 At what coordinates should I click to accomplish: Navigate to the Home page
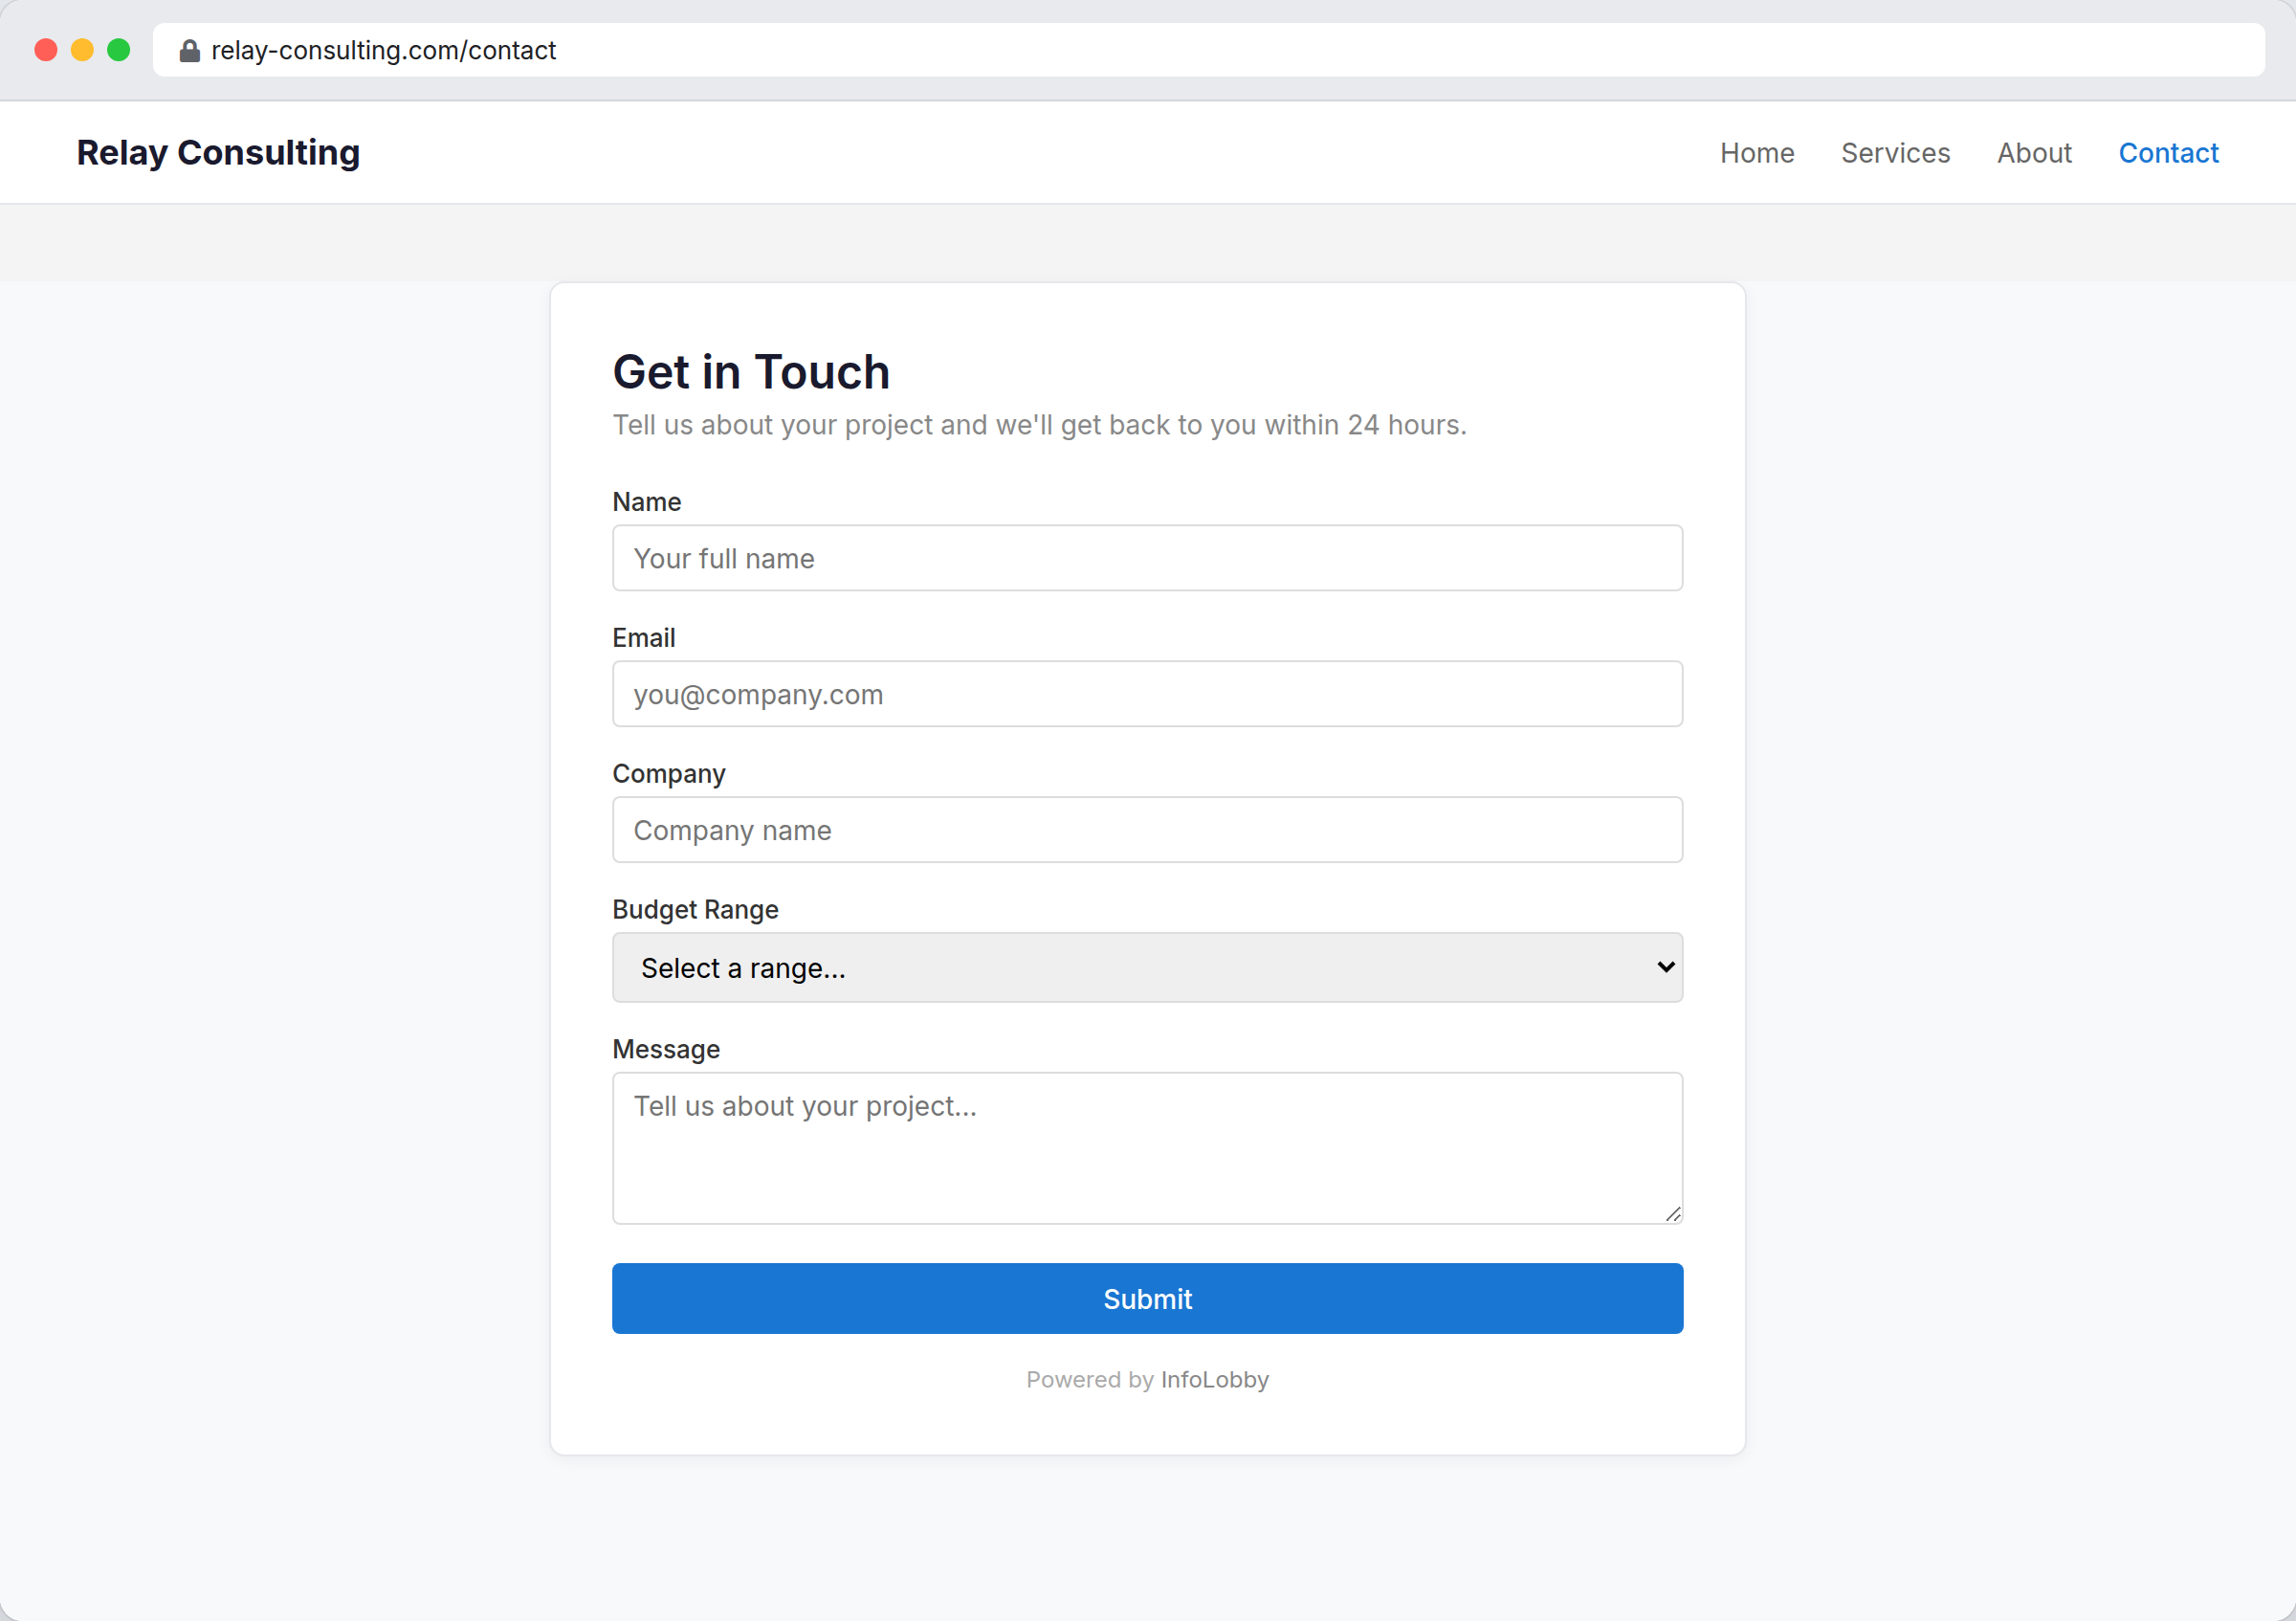pyautogui.click(x=1757, y=152)
